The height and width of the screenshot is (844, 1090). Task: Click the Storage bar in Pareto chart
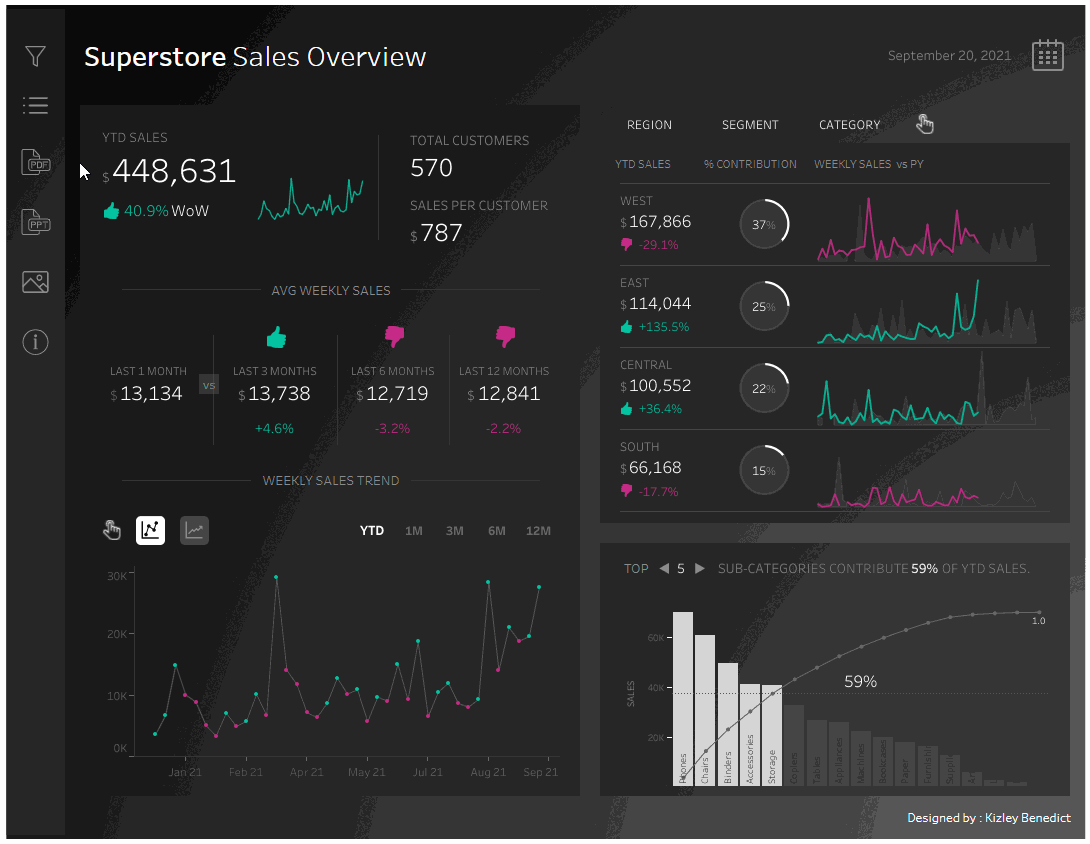tap(772, 736)
